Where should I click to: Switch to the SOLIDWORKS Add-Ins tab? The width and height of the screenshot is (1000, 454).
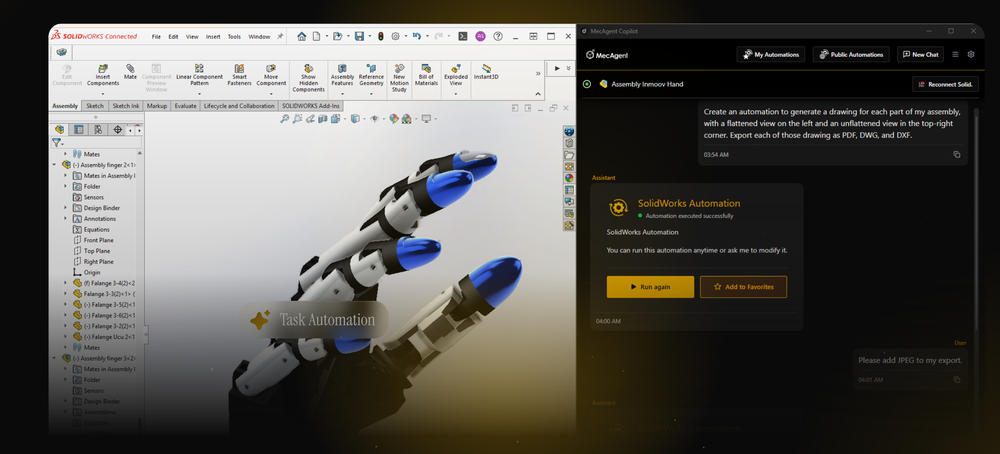pyautogui.click(x=311, y=106)
